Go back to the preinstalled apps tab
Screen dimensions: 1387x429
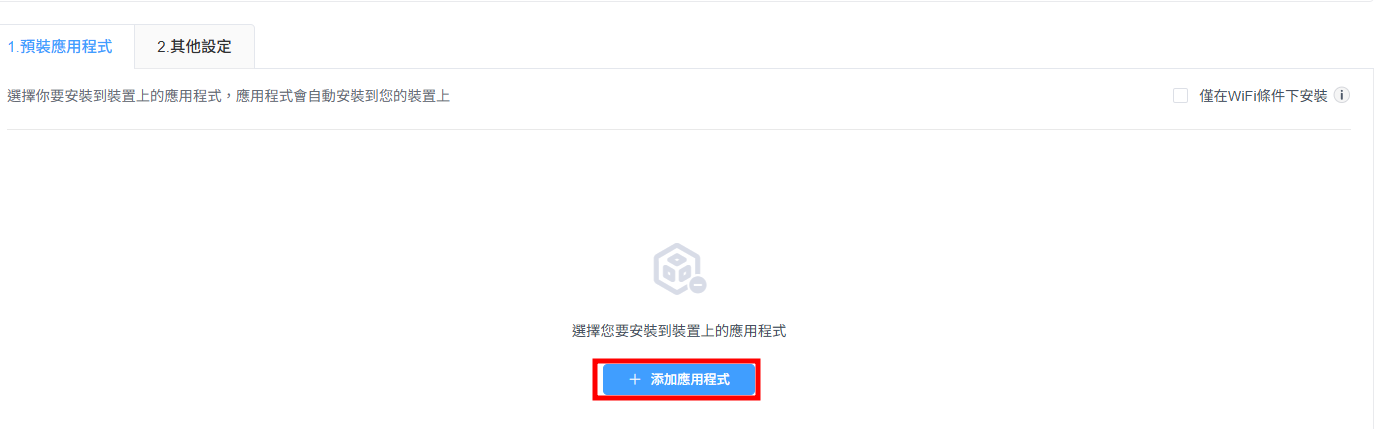[x=60, y=47]
